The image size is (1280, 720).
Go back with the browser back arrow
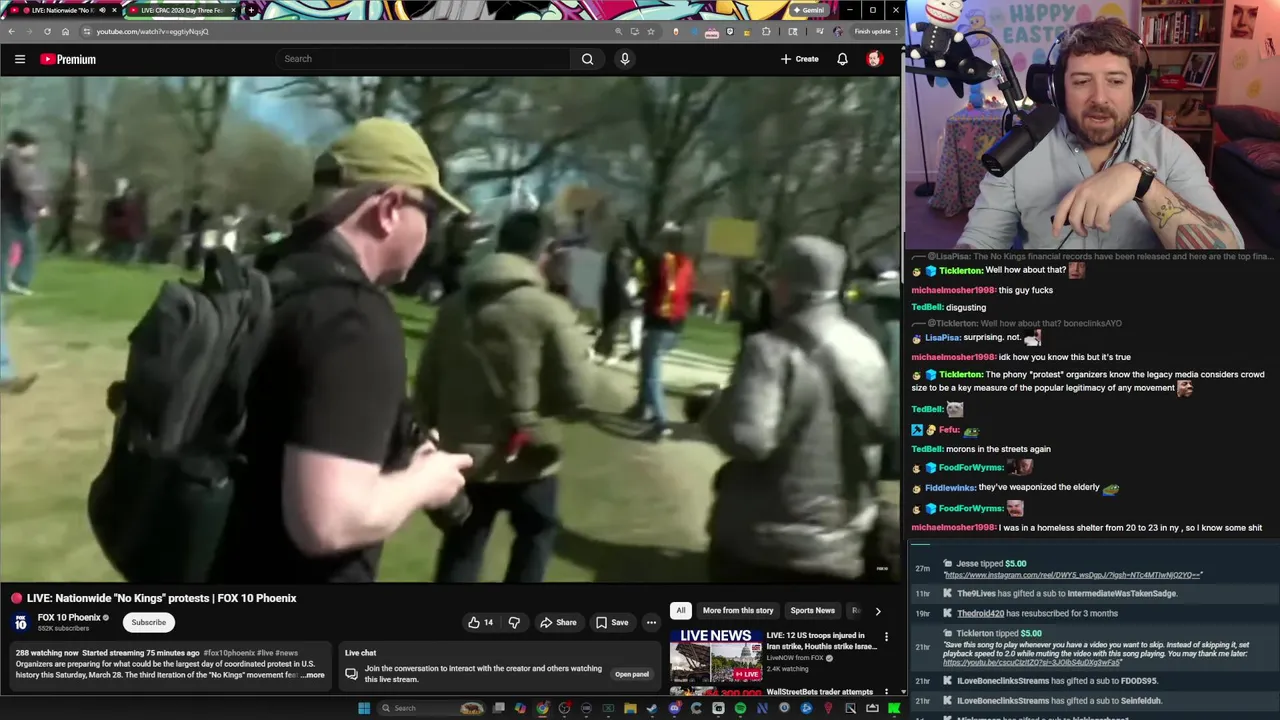coord(11,31)
